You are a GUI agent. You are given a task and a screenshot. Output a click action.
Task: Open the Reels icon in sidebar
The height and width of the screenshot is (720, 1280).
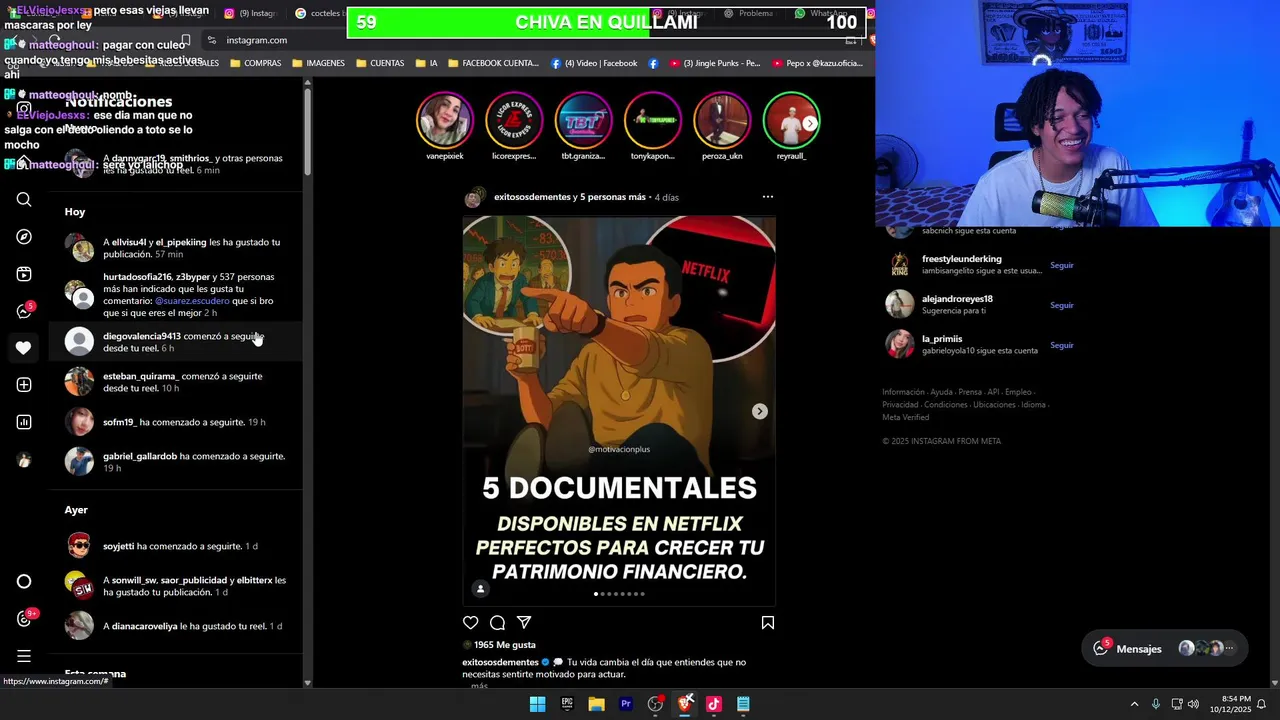tap(24, 274)
